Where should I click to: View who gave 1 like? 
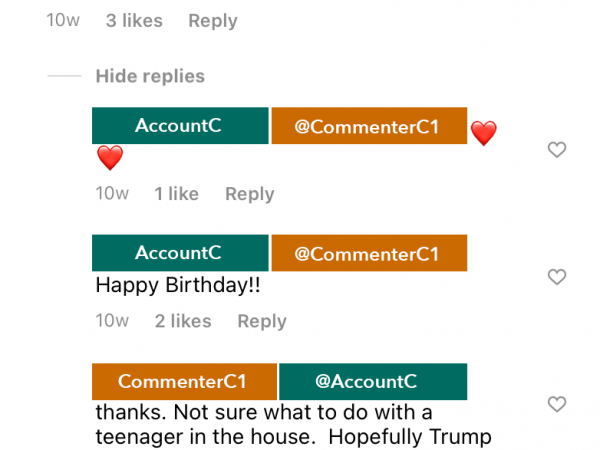(x=176, y=194)
